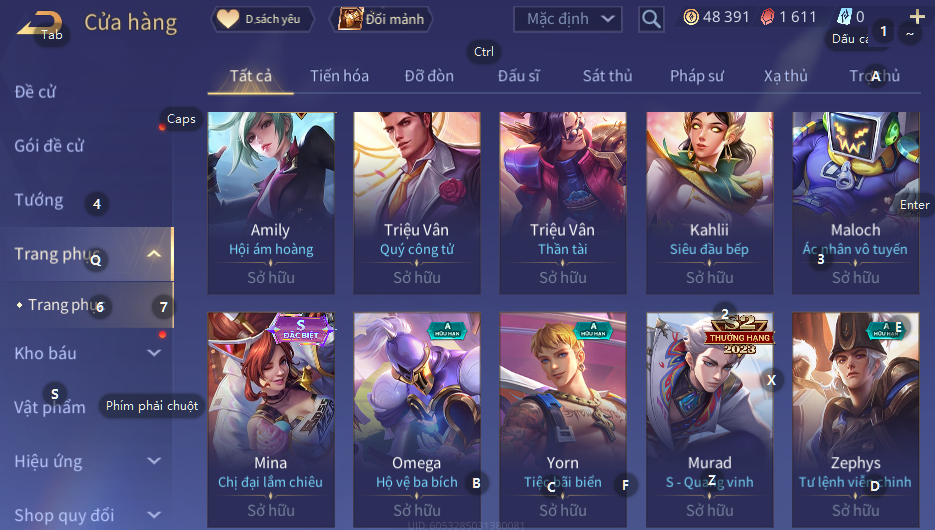This screenshot has height=530, width=935.
Task: Expand the Kho báu sidebar section
Action: pos(154,353)
